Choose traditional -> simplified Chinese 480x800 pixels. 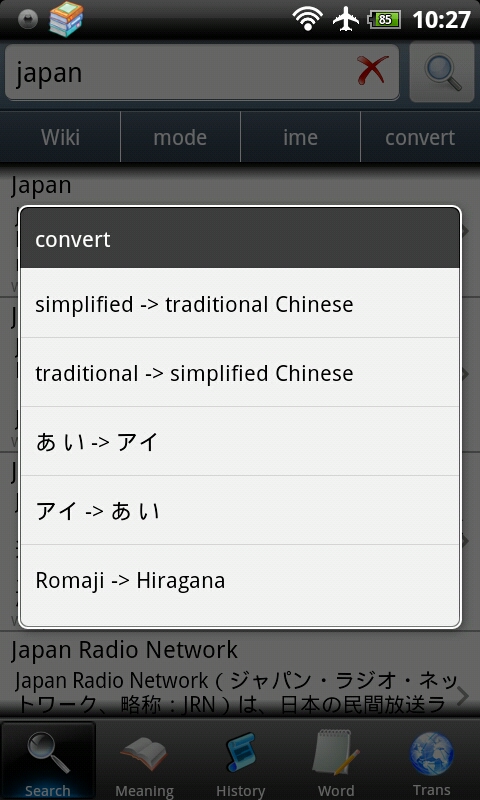point(240,372)
